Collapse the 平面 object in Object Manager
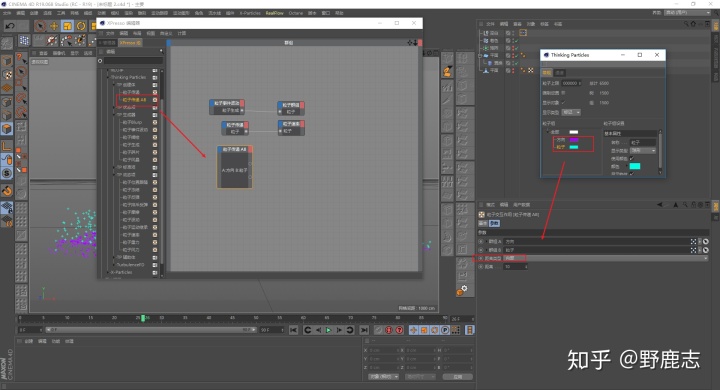The height and width of the screenshot is (390, 720). point(480,56)
